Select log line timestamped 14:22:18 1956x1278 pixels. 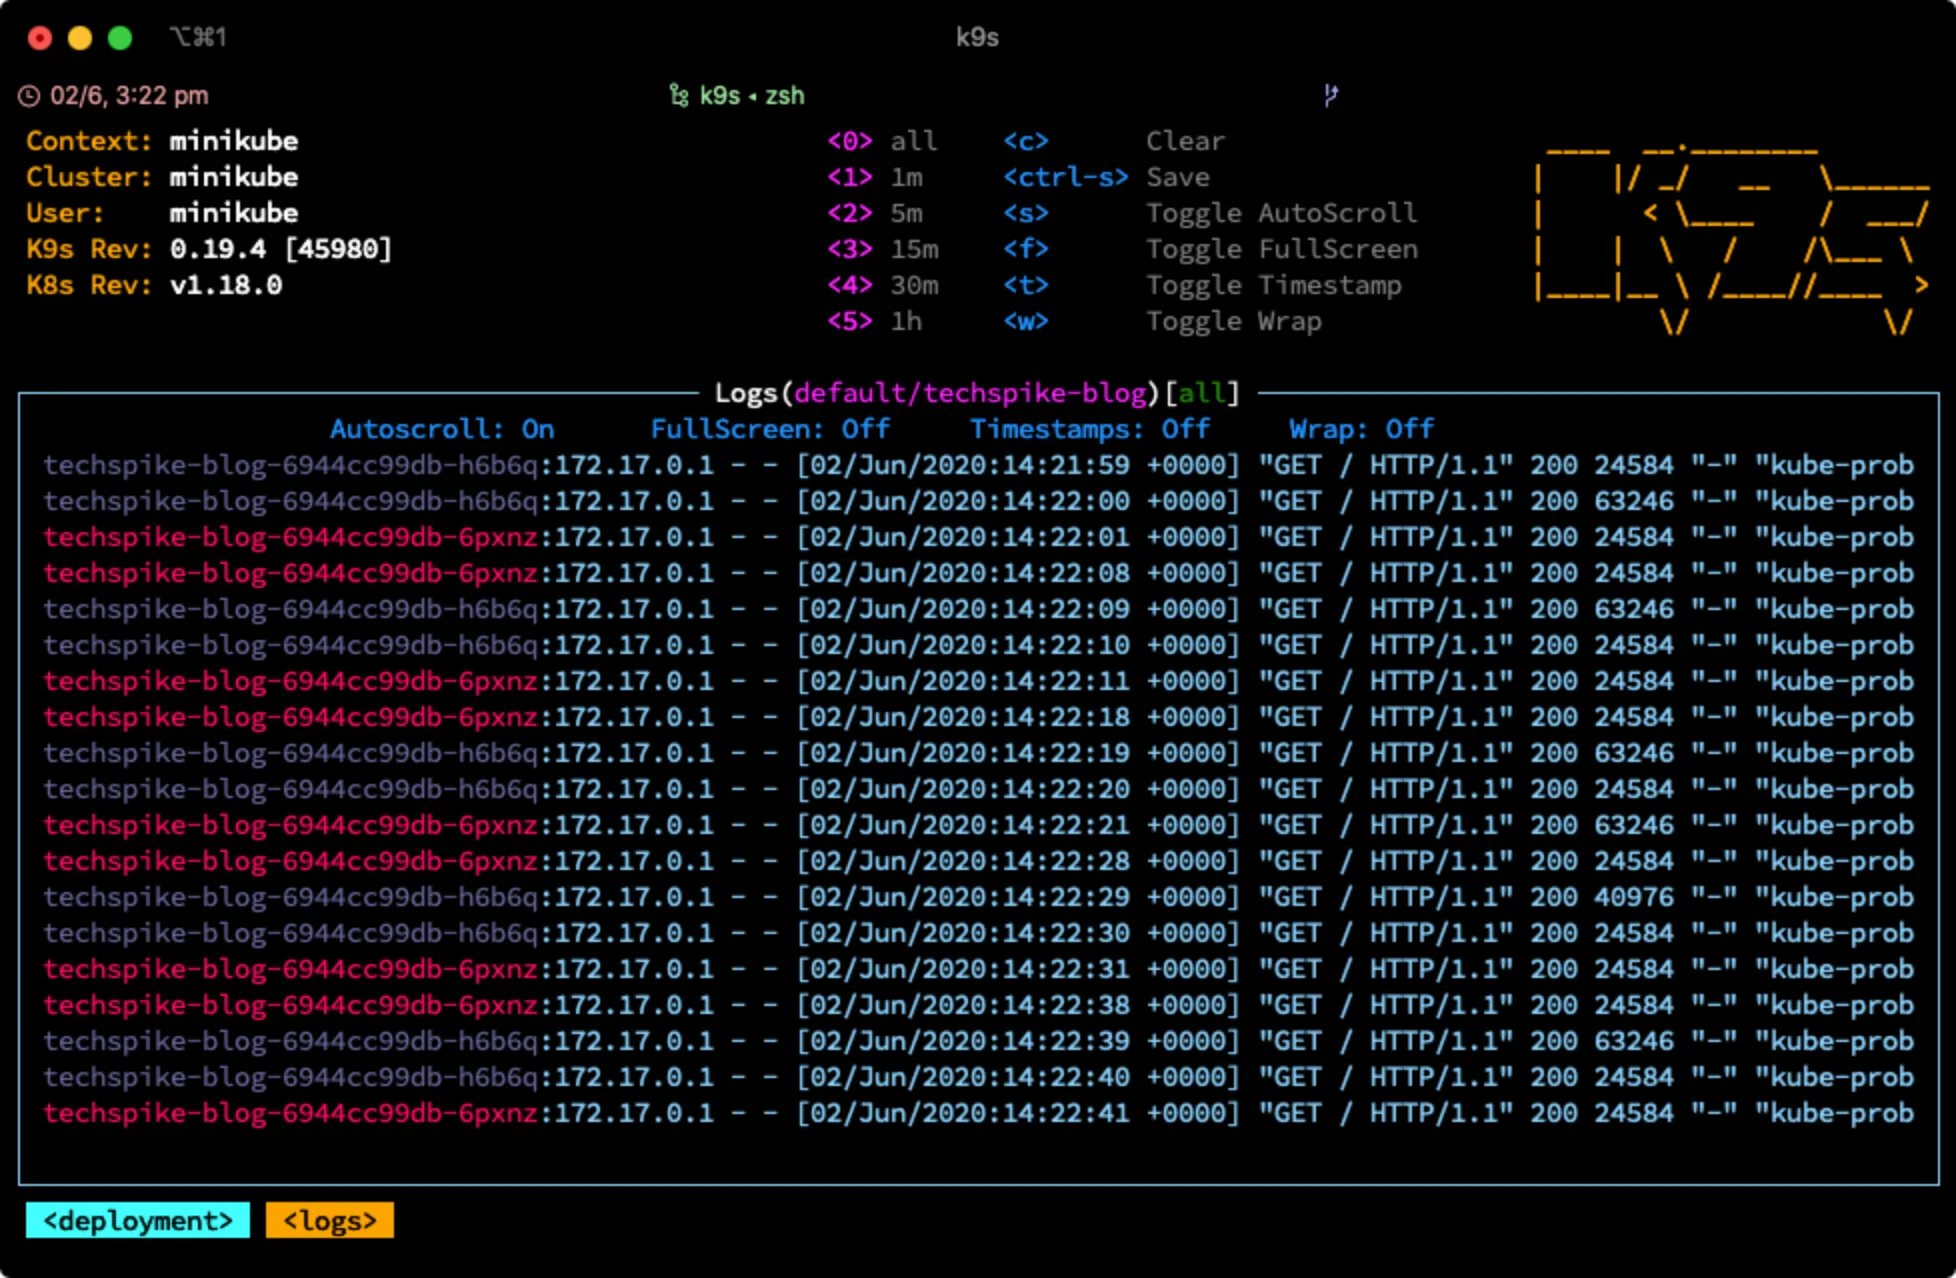click(x=978, y=717)
